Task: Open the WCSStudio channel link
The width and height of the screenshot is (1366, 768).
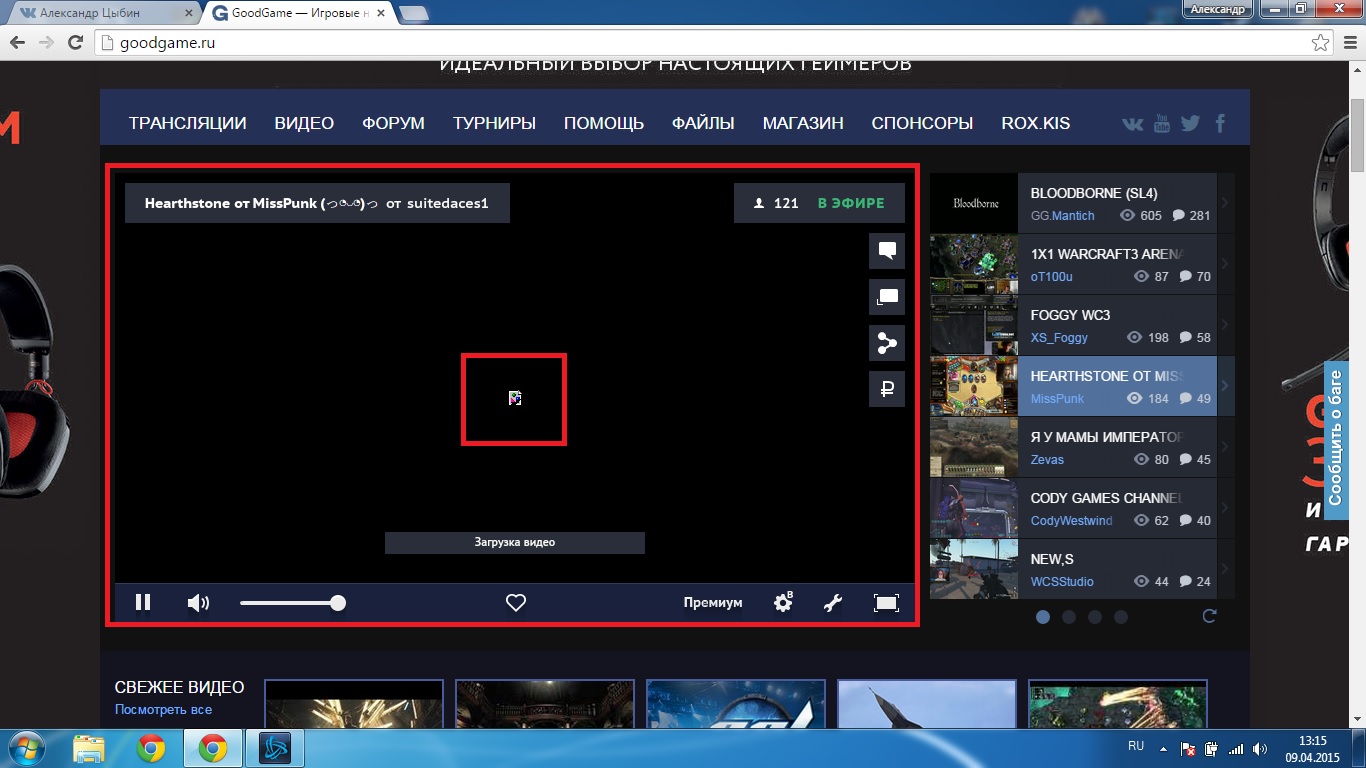Action: click(1062, 582)
